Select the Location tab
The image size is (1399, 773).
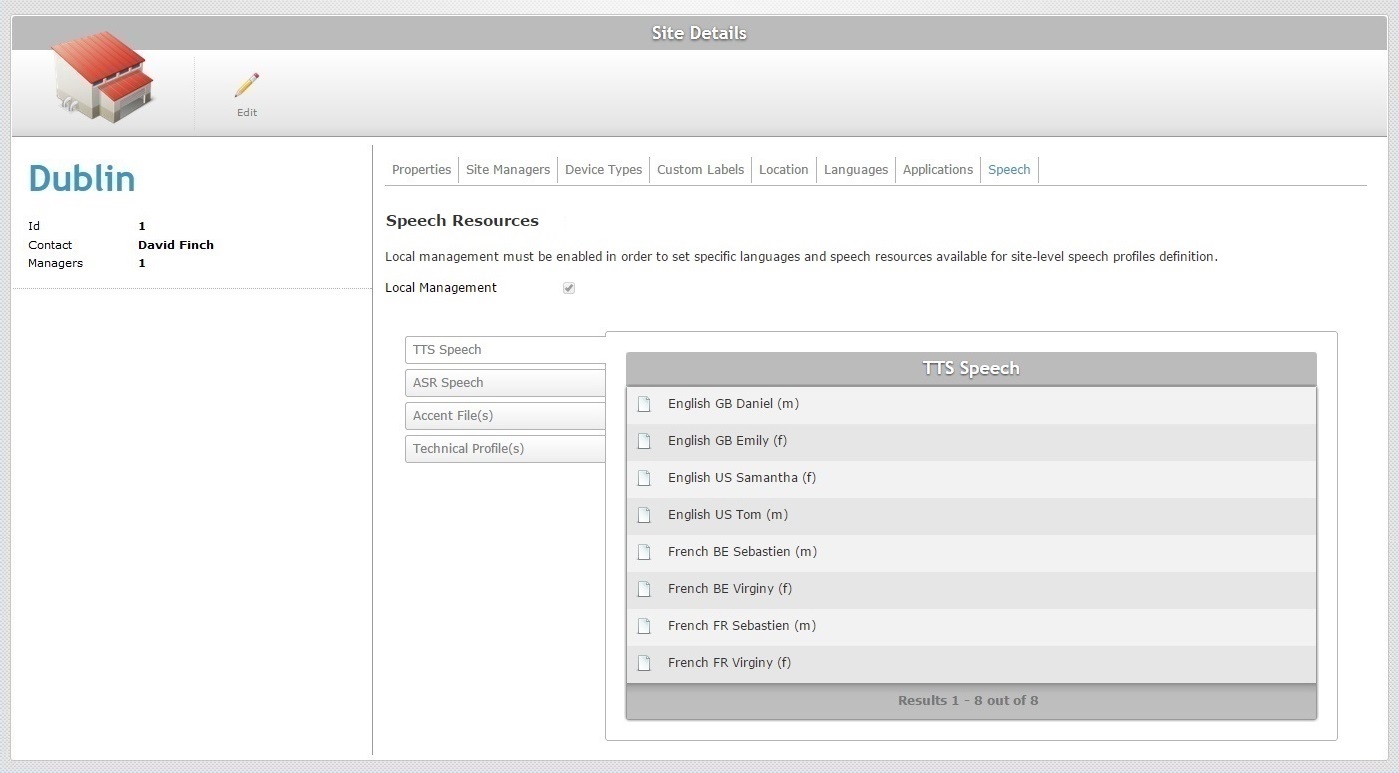pos(783,170)
